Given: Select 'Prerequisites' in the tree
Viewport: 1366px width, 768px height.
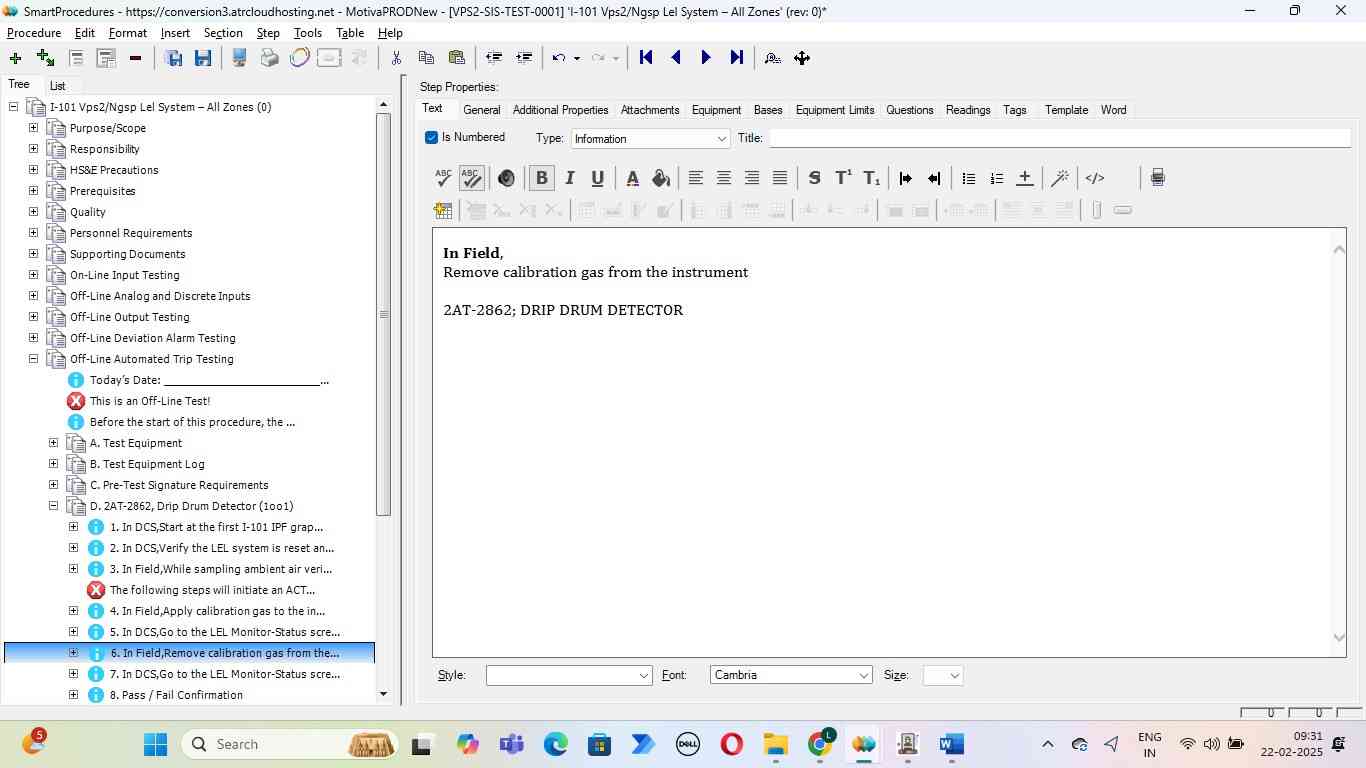Looking at the screenshot, I should (102, 191).
